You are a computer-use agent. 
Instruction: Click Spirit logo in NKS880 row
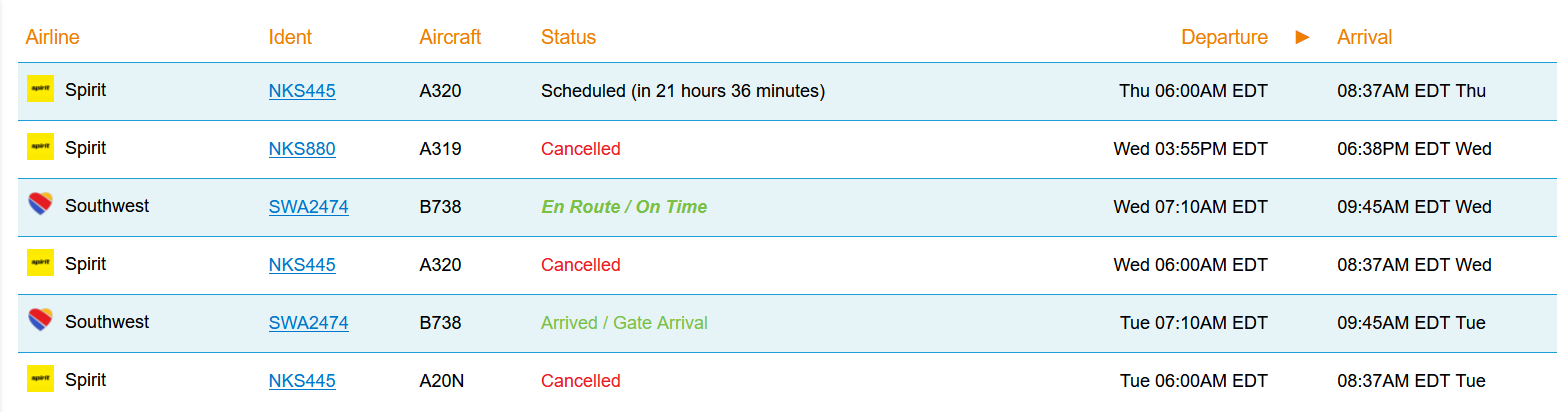pos(40,147)
